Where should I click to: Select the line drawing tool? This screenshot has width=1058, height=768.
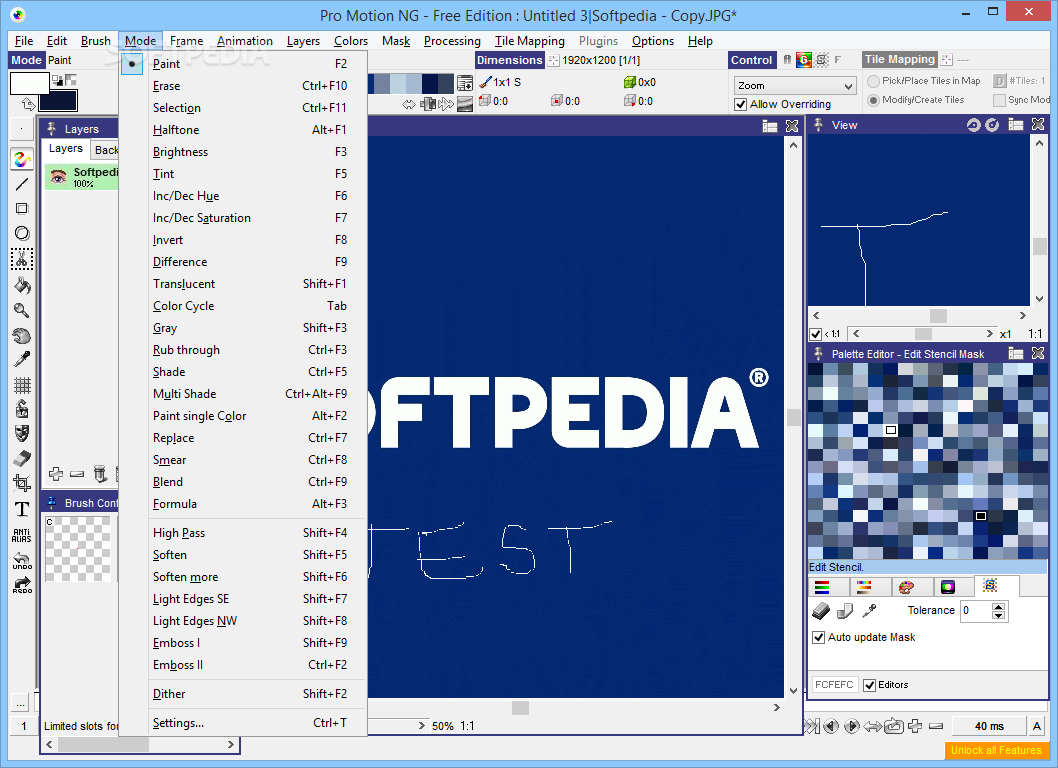[x=22, y=184]
